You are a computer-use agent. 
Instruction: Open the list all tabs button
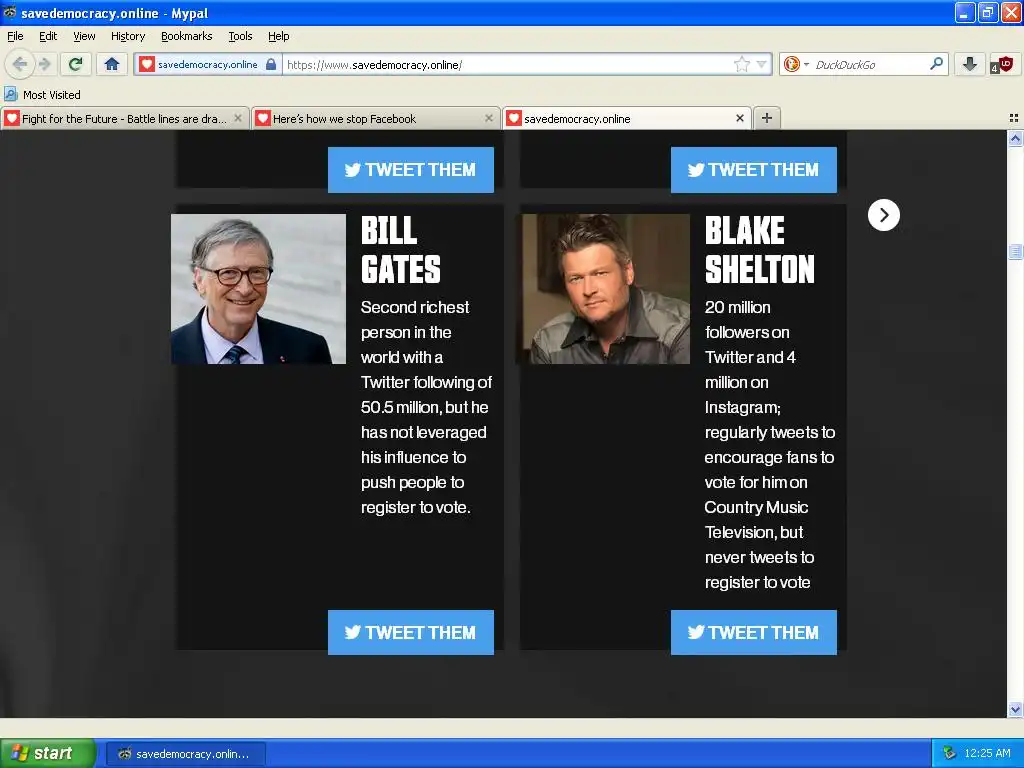coord(1014,118)
